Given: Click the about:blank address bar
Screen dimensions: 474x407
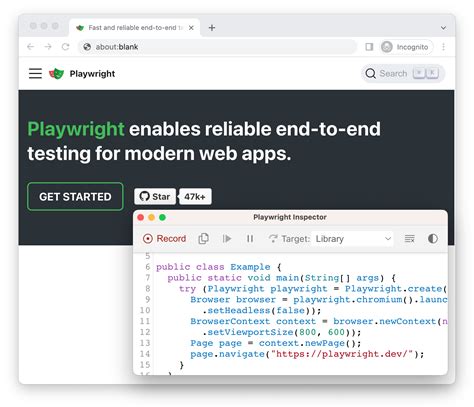Looking at the screenshot, I should pos(217,47).
